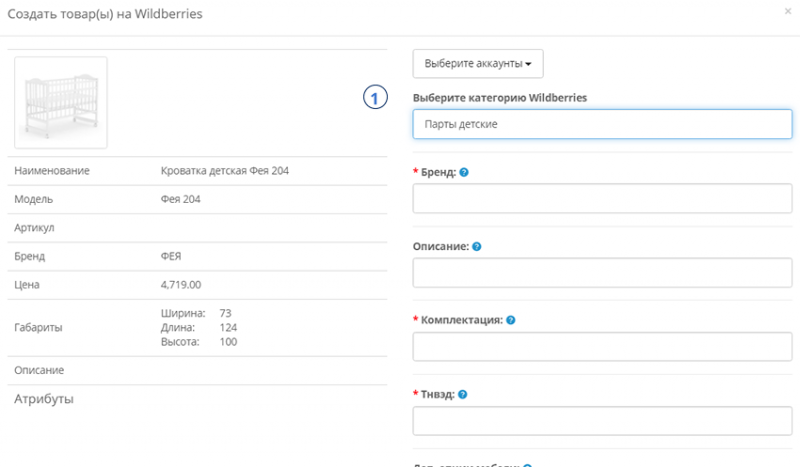800x468 pixels.
Task: Focus the Бренд input field
Action: click(x=602, y=198)
